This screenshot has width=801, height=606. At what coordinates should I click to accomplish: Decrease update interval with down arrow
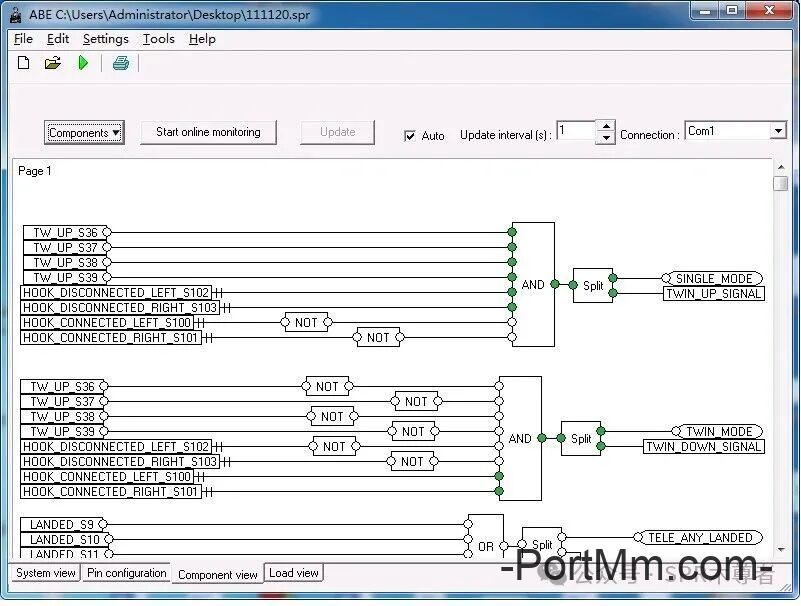(x=605, y=138)
